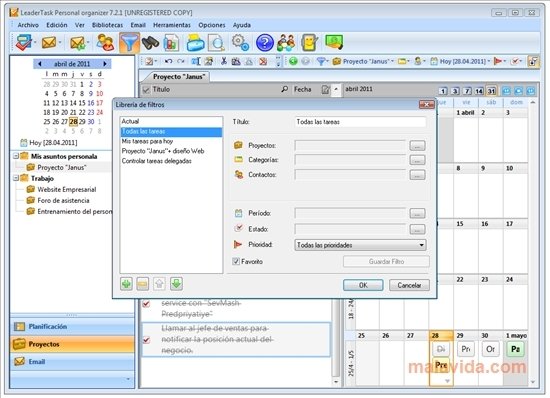The image size is (550, 398).
Task: Click OK in the filter library dialog
Action: click(x=363, y=285)
